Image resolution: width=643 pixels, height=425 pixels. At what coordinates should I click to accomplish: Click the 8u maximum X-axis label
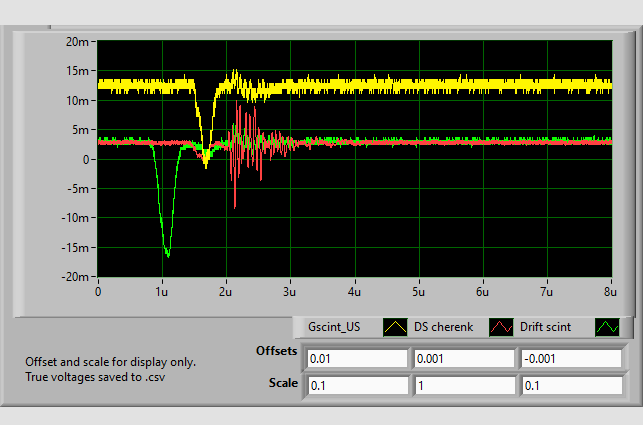610,292
